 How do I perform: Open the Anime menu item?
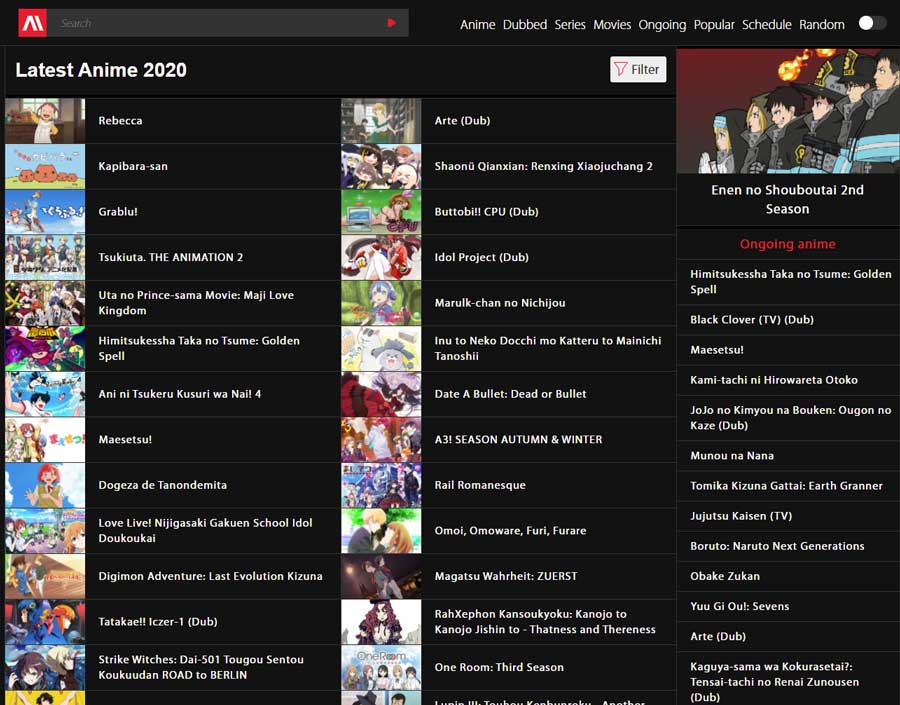pyautogui.click(x=478, y=25)
